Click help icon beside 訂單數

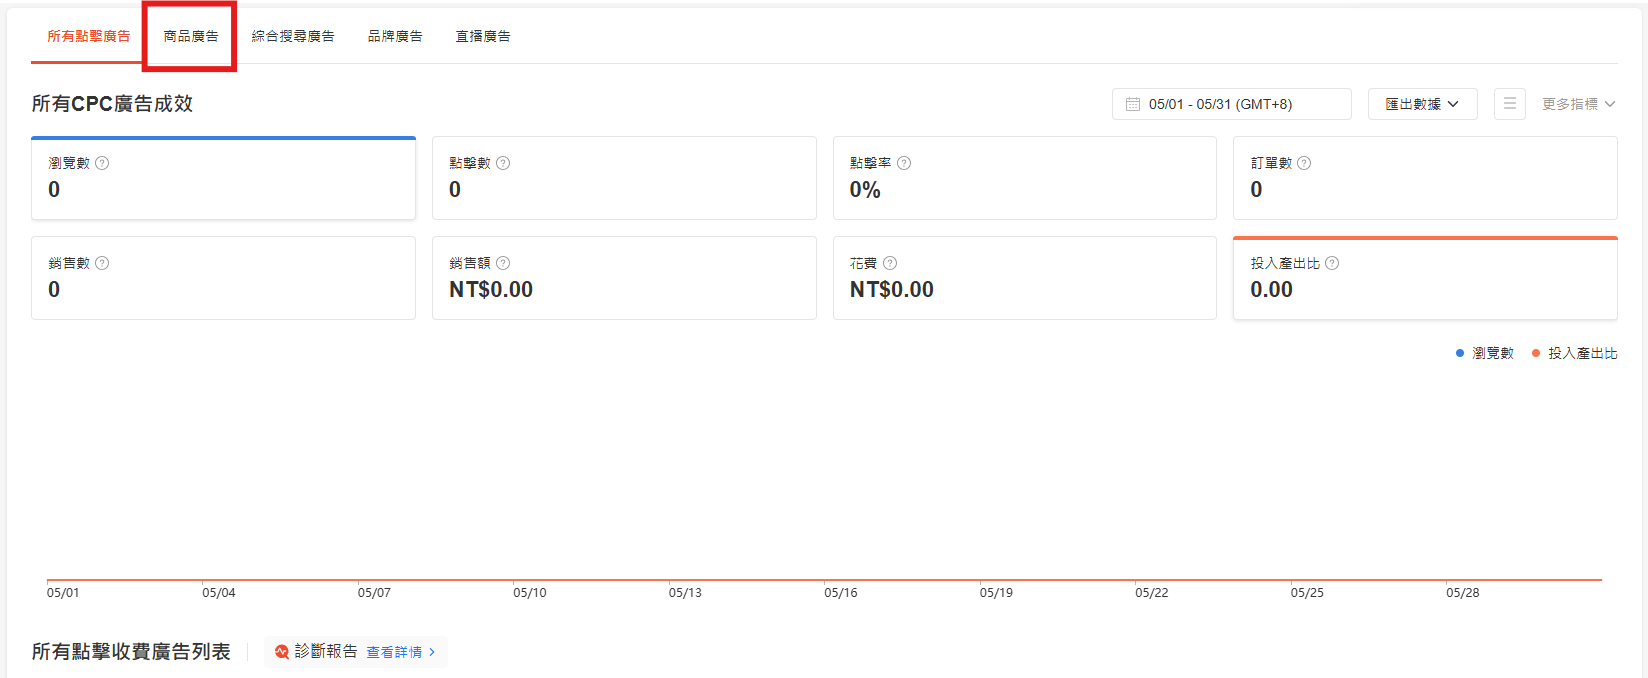pyautogui.click(x=1304, y=163)
